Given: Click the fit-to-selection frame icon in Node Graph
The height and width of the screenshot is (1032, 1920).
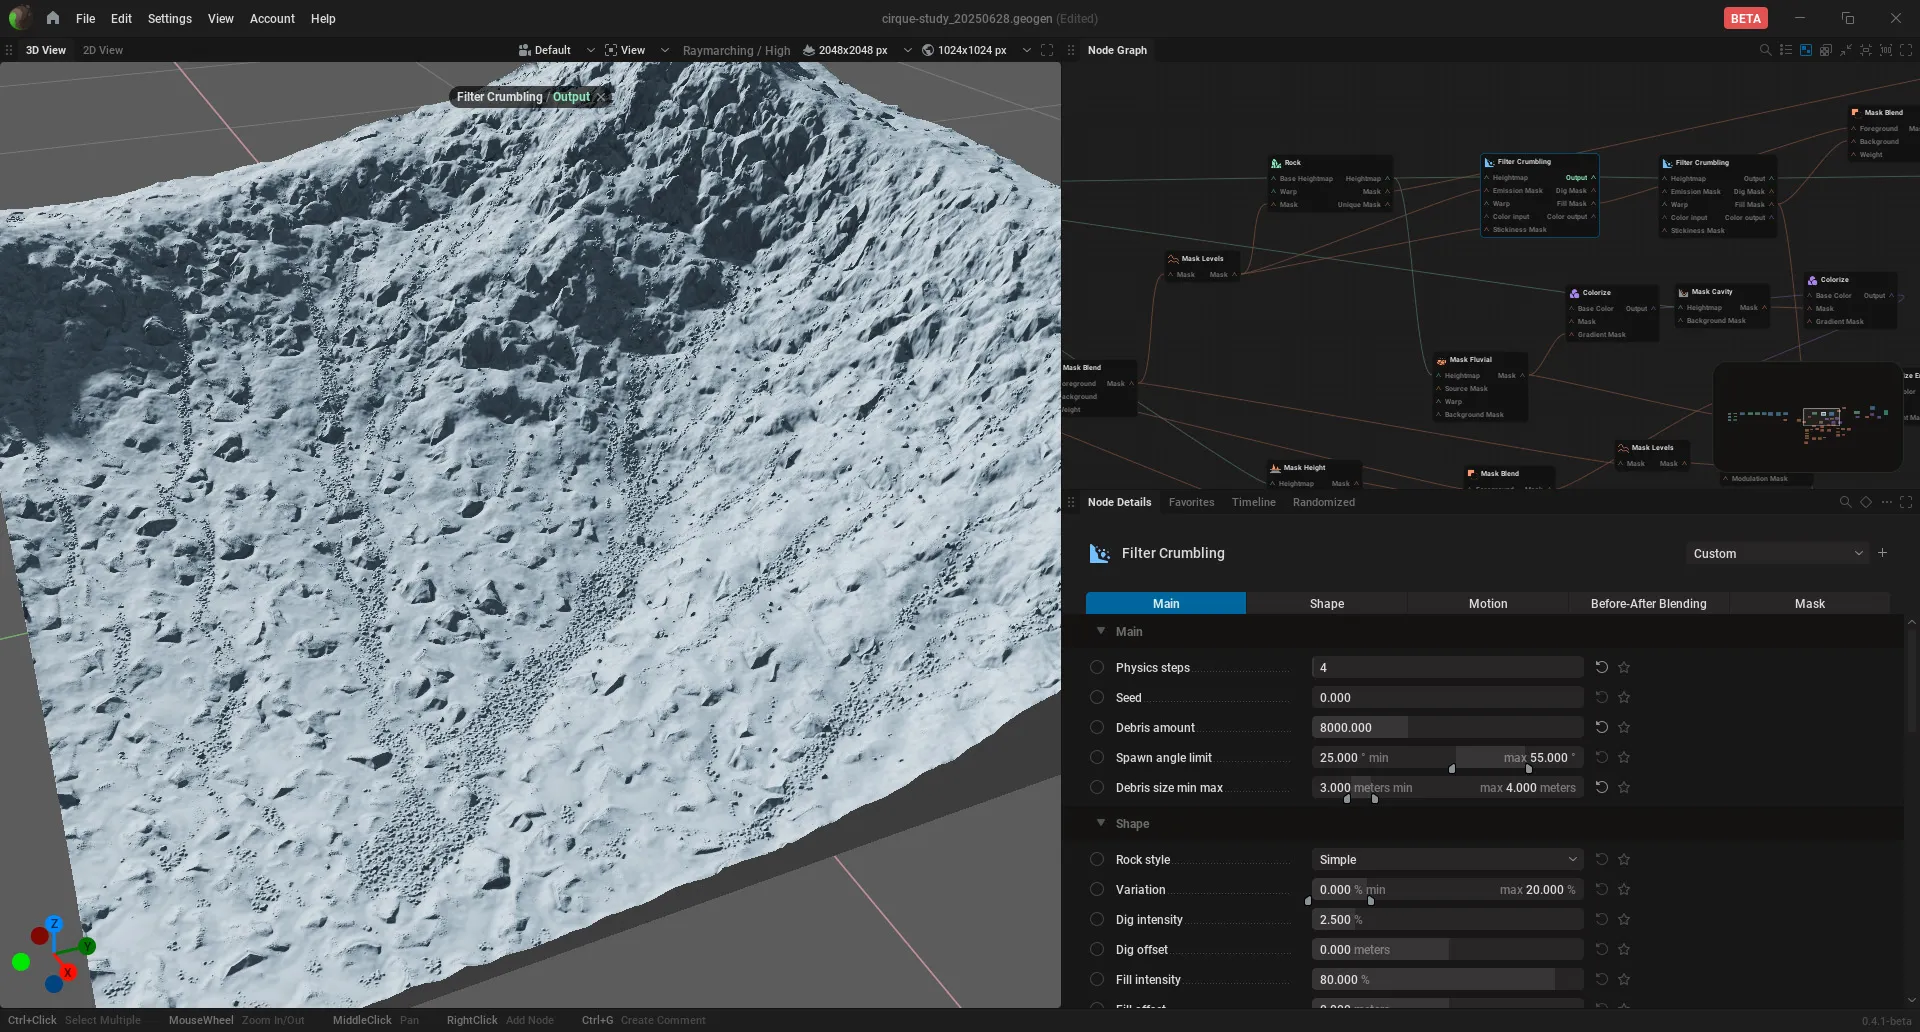Looking at the screenshot, I should [1866, 50].
